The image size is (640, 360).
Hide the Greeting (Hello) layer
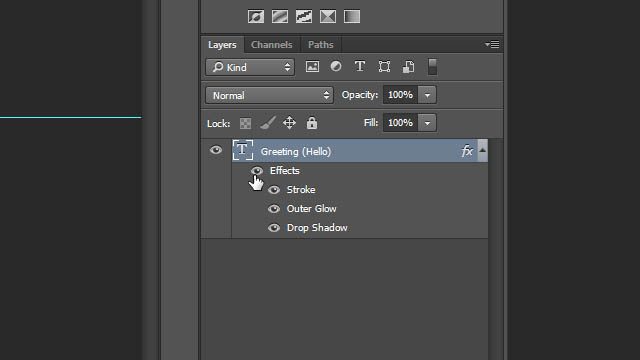point(216,150)
